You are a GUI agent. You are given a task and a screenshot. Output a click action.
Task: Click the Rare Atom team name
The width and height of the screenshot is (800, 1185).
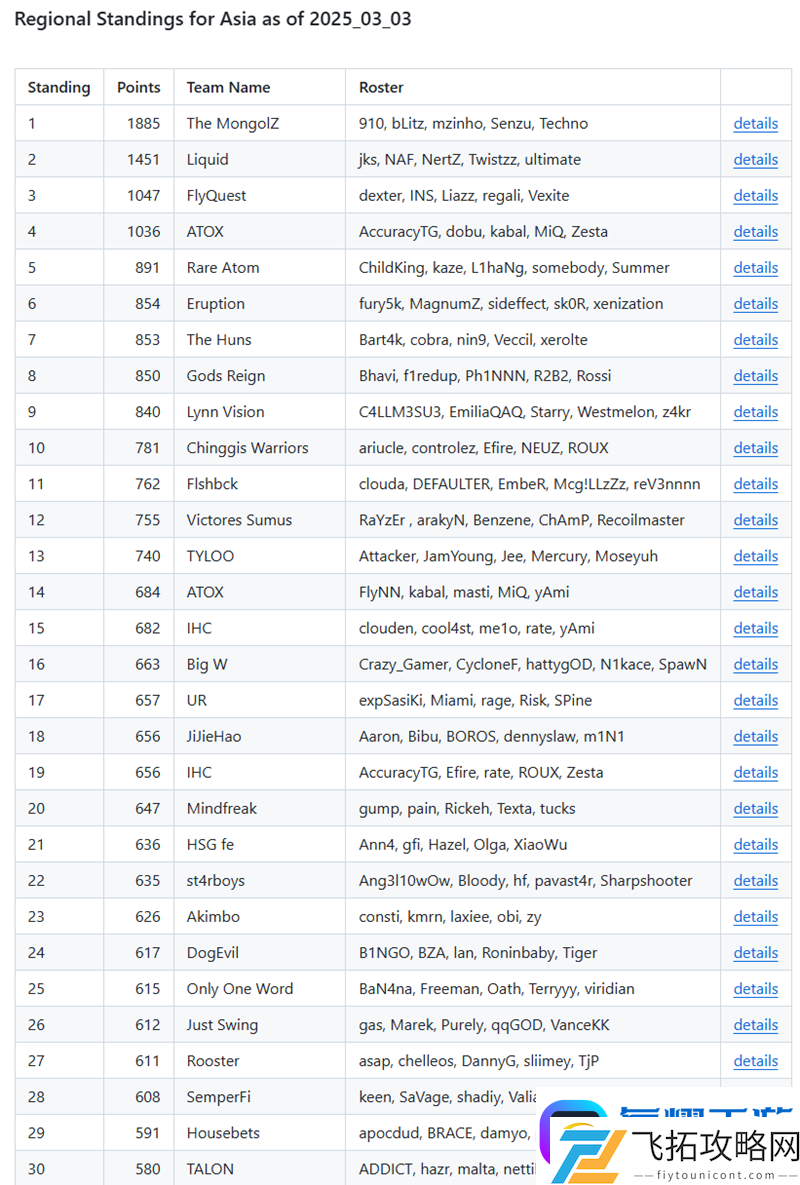pyautogui.click(x=223, y=268)
